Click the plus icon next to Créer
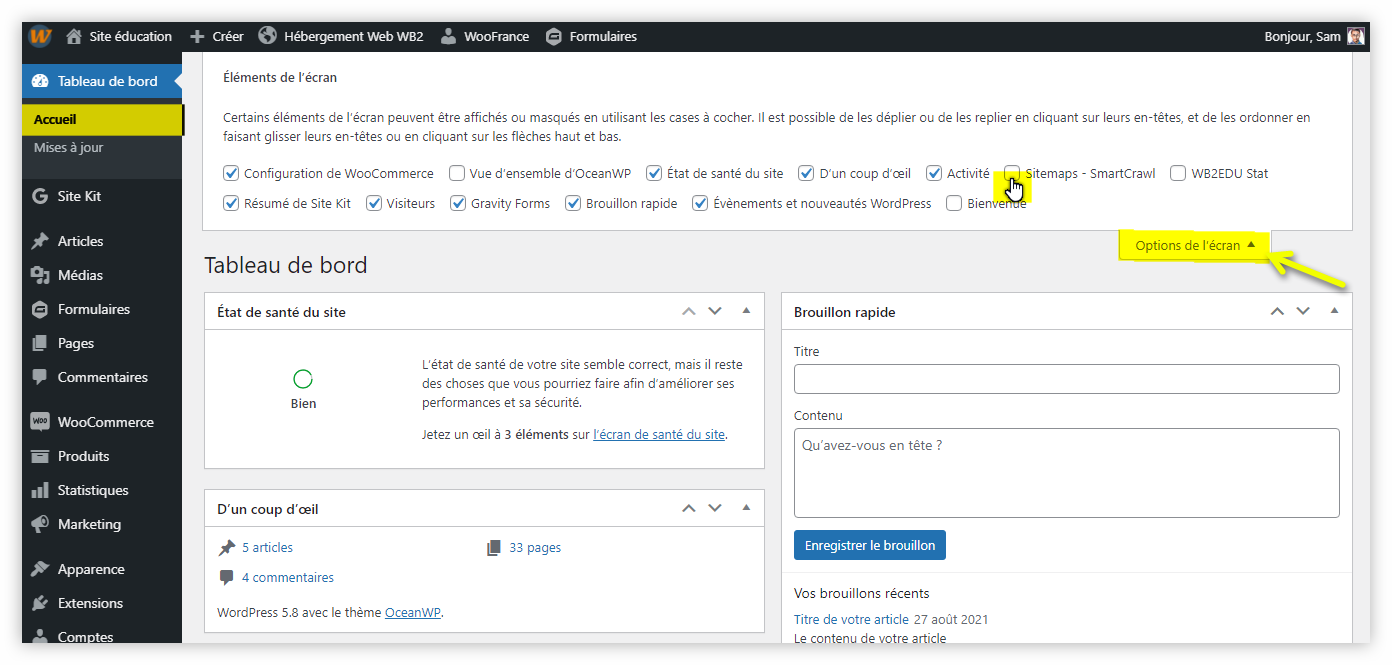Screen dimensions: 1392x665 (198, 36)
